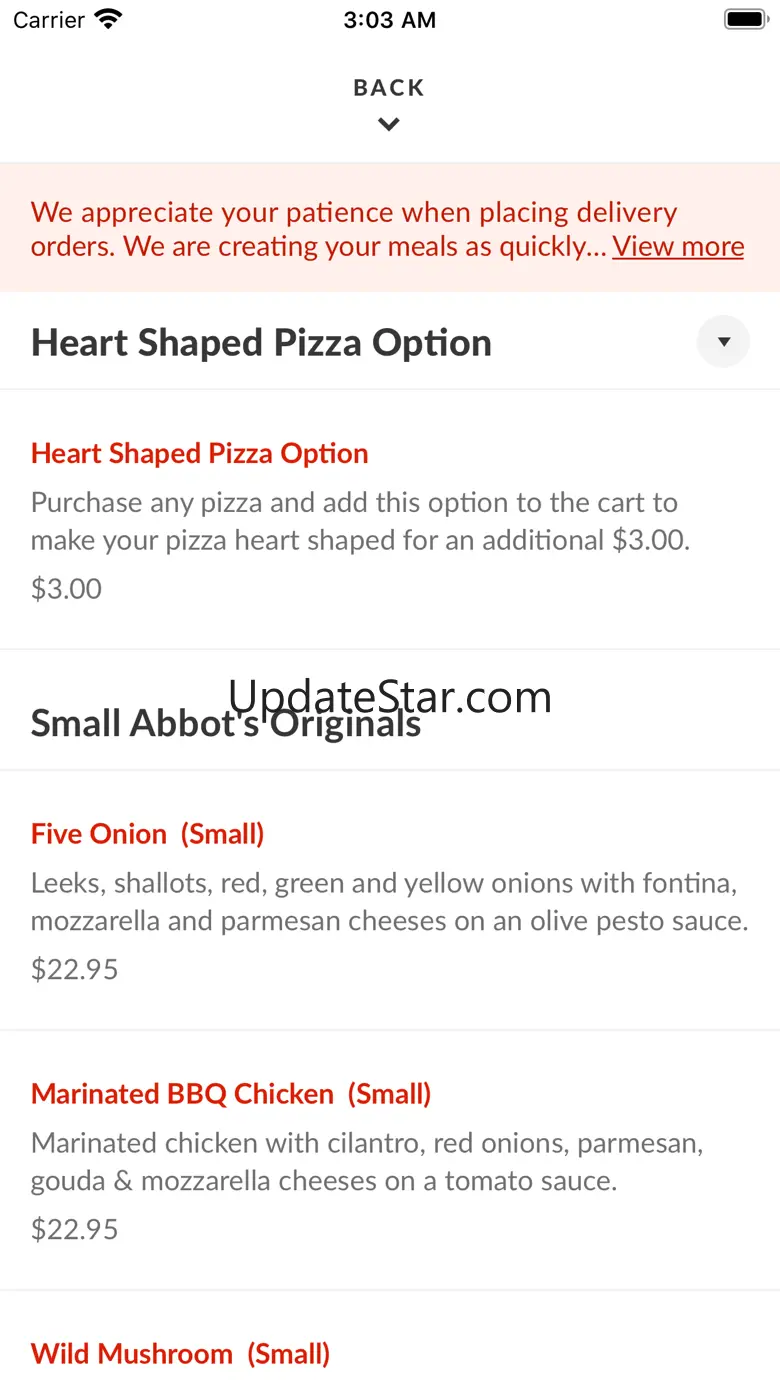Screen dimensions: 780x1387
Task: Select the red Heart Shaped Pizza Option item
Action: click(x=200, y=453)
